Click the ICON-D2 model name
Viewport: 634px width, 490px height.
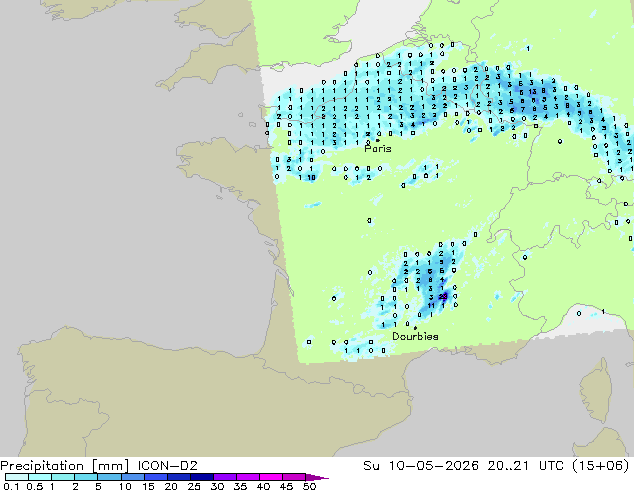point(167,466)
